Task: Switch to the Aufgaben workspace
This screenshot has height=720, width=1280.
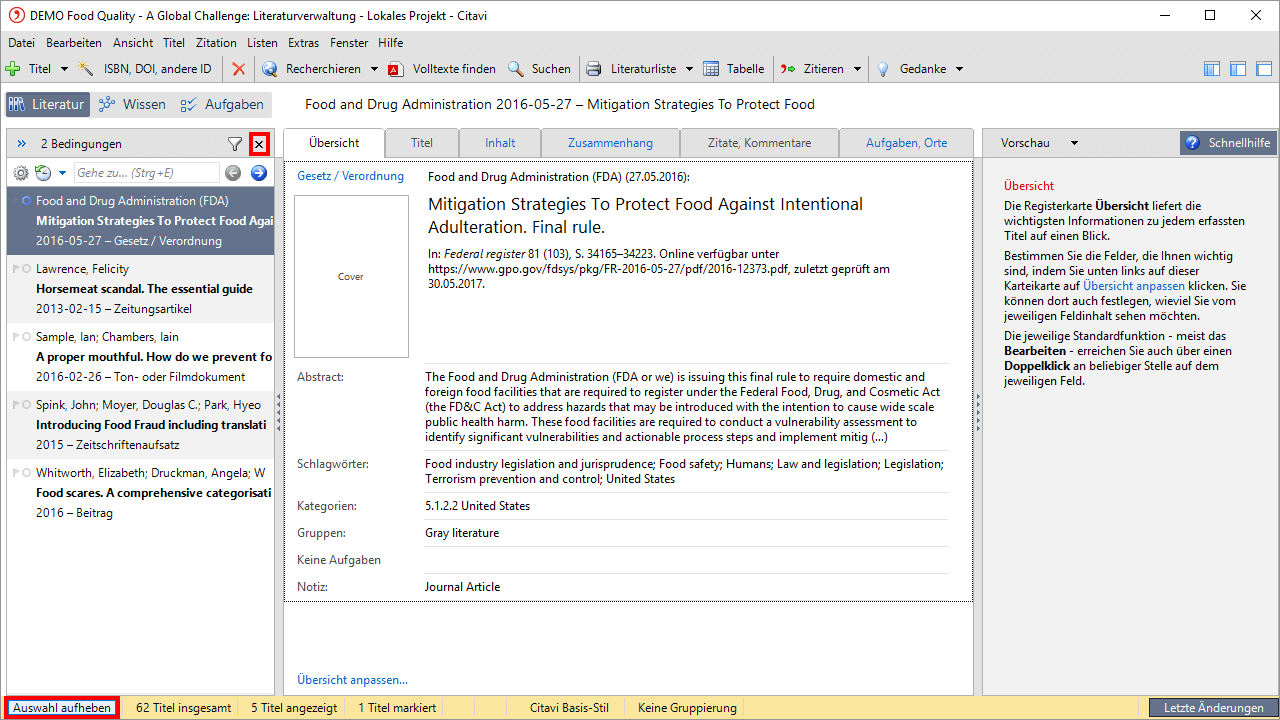Action: coord(222,104)
